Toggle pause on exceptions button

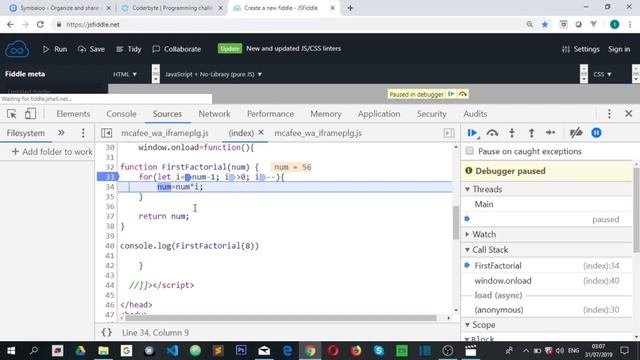tap(596, 133)
